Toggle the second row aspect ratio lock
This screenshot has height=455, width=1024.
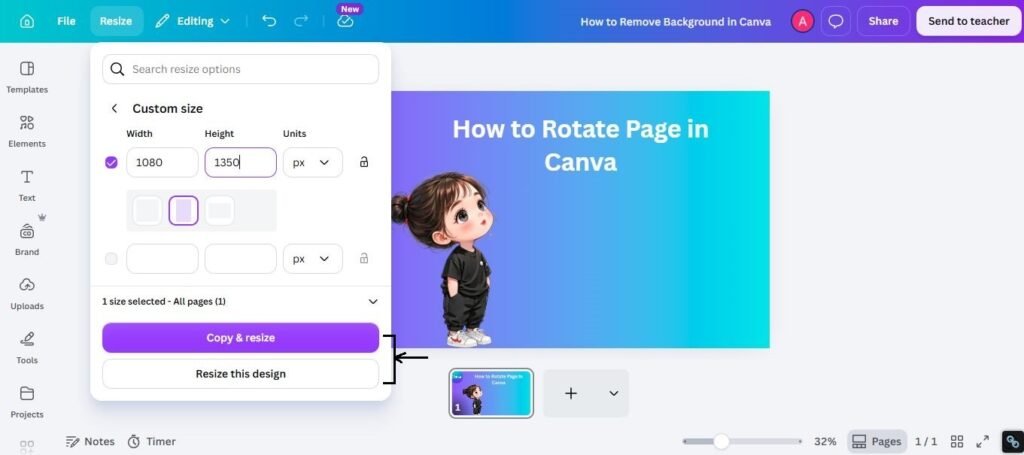364,259
